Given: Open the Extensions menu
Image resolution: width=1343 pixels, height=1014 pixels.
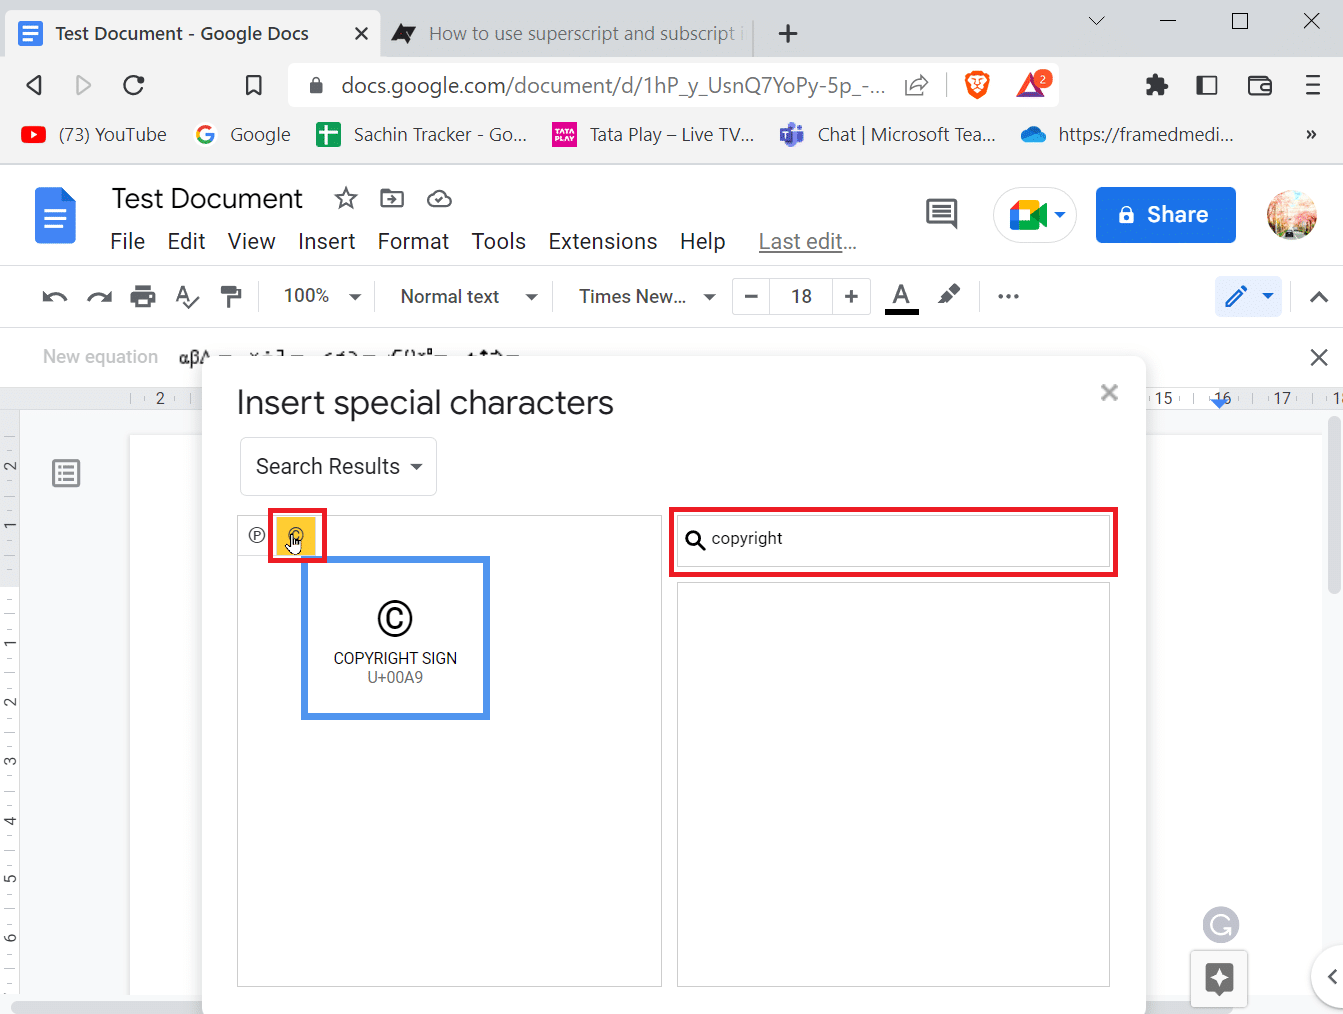Looking at the screenshot, I should click(602, 241).
